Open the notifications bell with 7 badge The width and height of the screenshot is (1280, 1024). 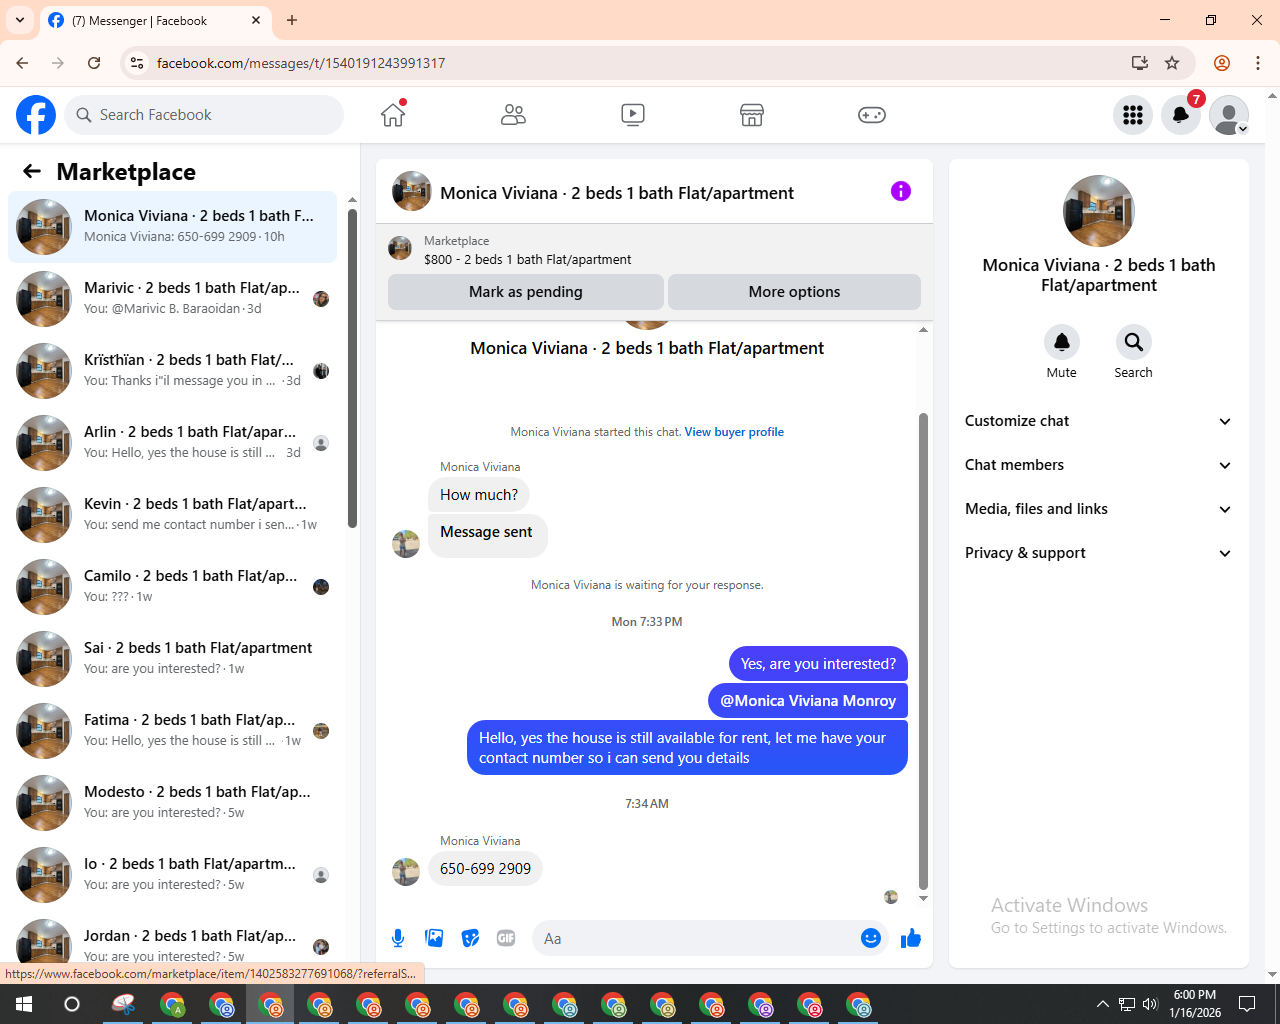[x=1181, y=115]
